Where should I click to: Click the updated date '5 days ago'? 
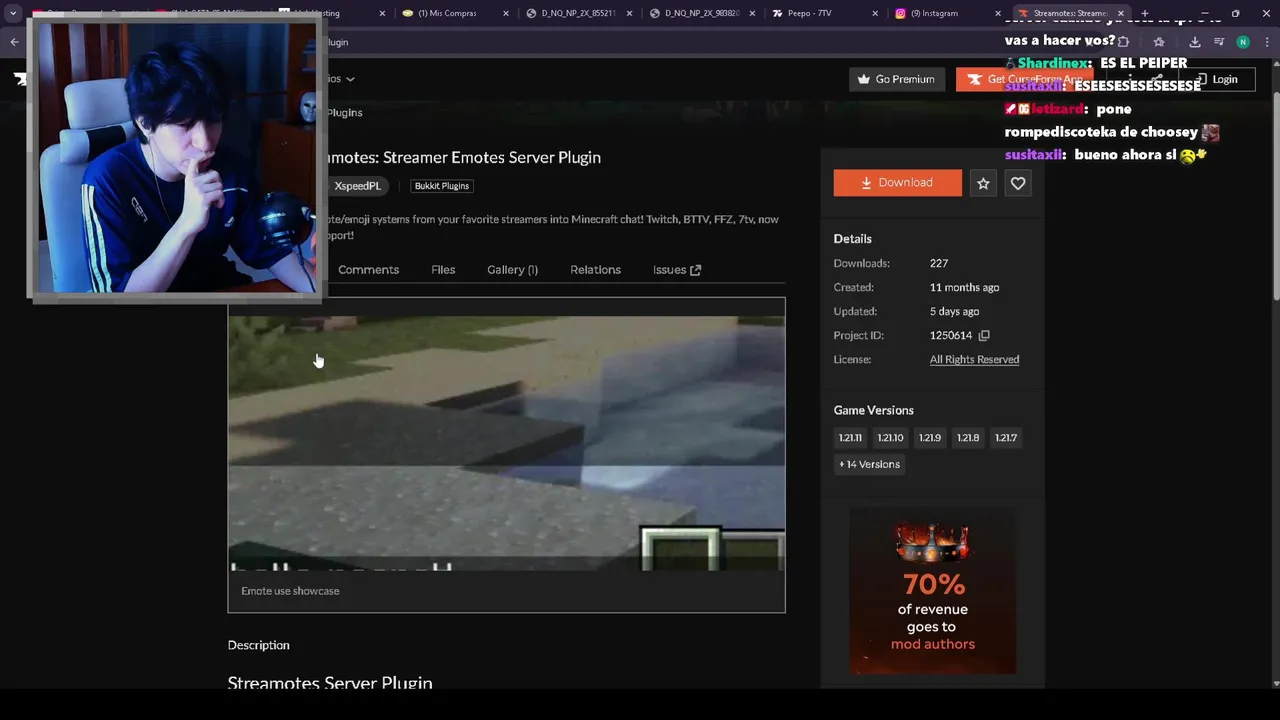click(x=954, y=312)
